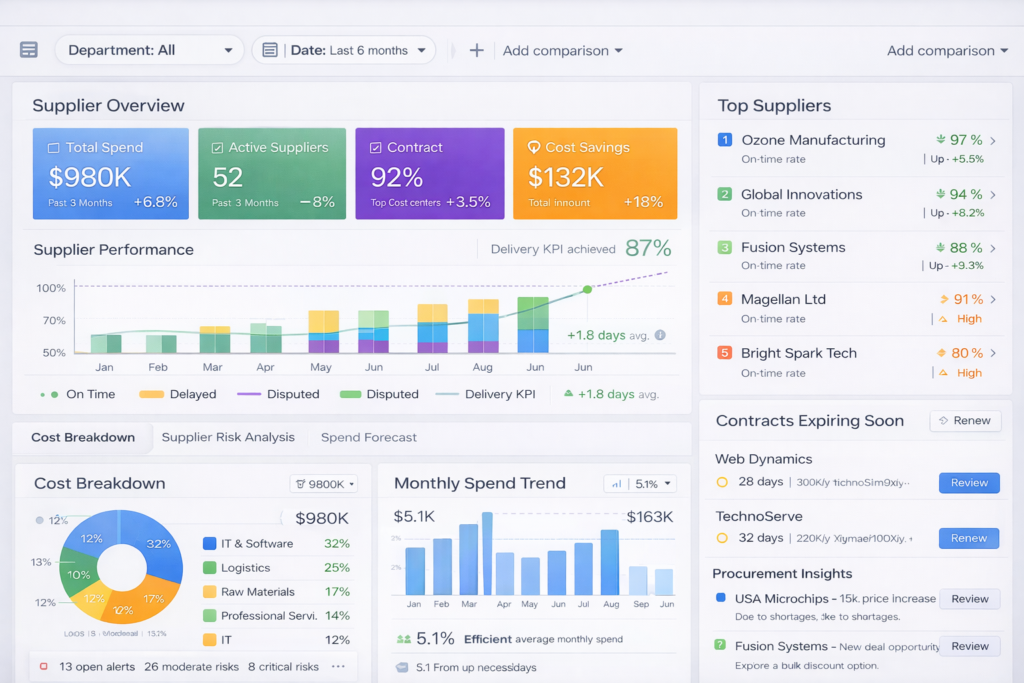The image size is (1024, 683).
Task: Click the lightbulb icon on Cost Savings card
Action: coord(534,147)
